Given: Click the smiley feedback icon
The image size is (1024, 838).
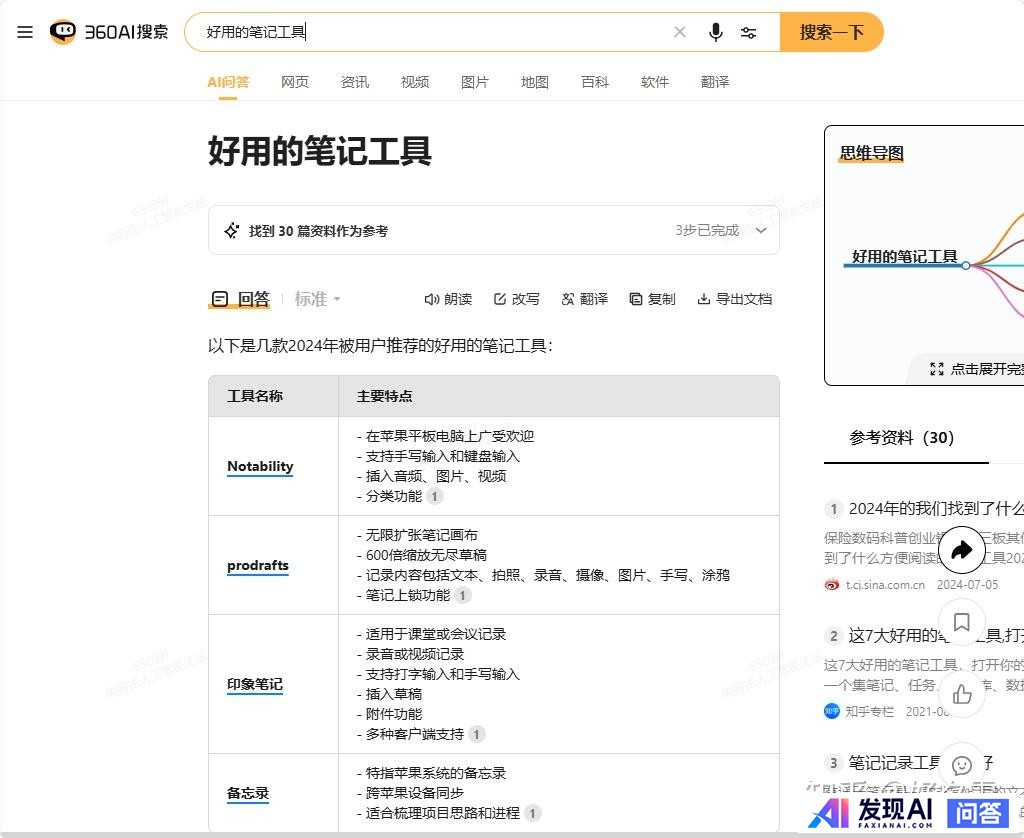Looking at the screenshot, I should (961, 765).
